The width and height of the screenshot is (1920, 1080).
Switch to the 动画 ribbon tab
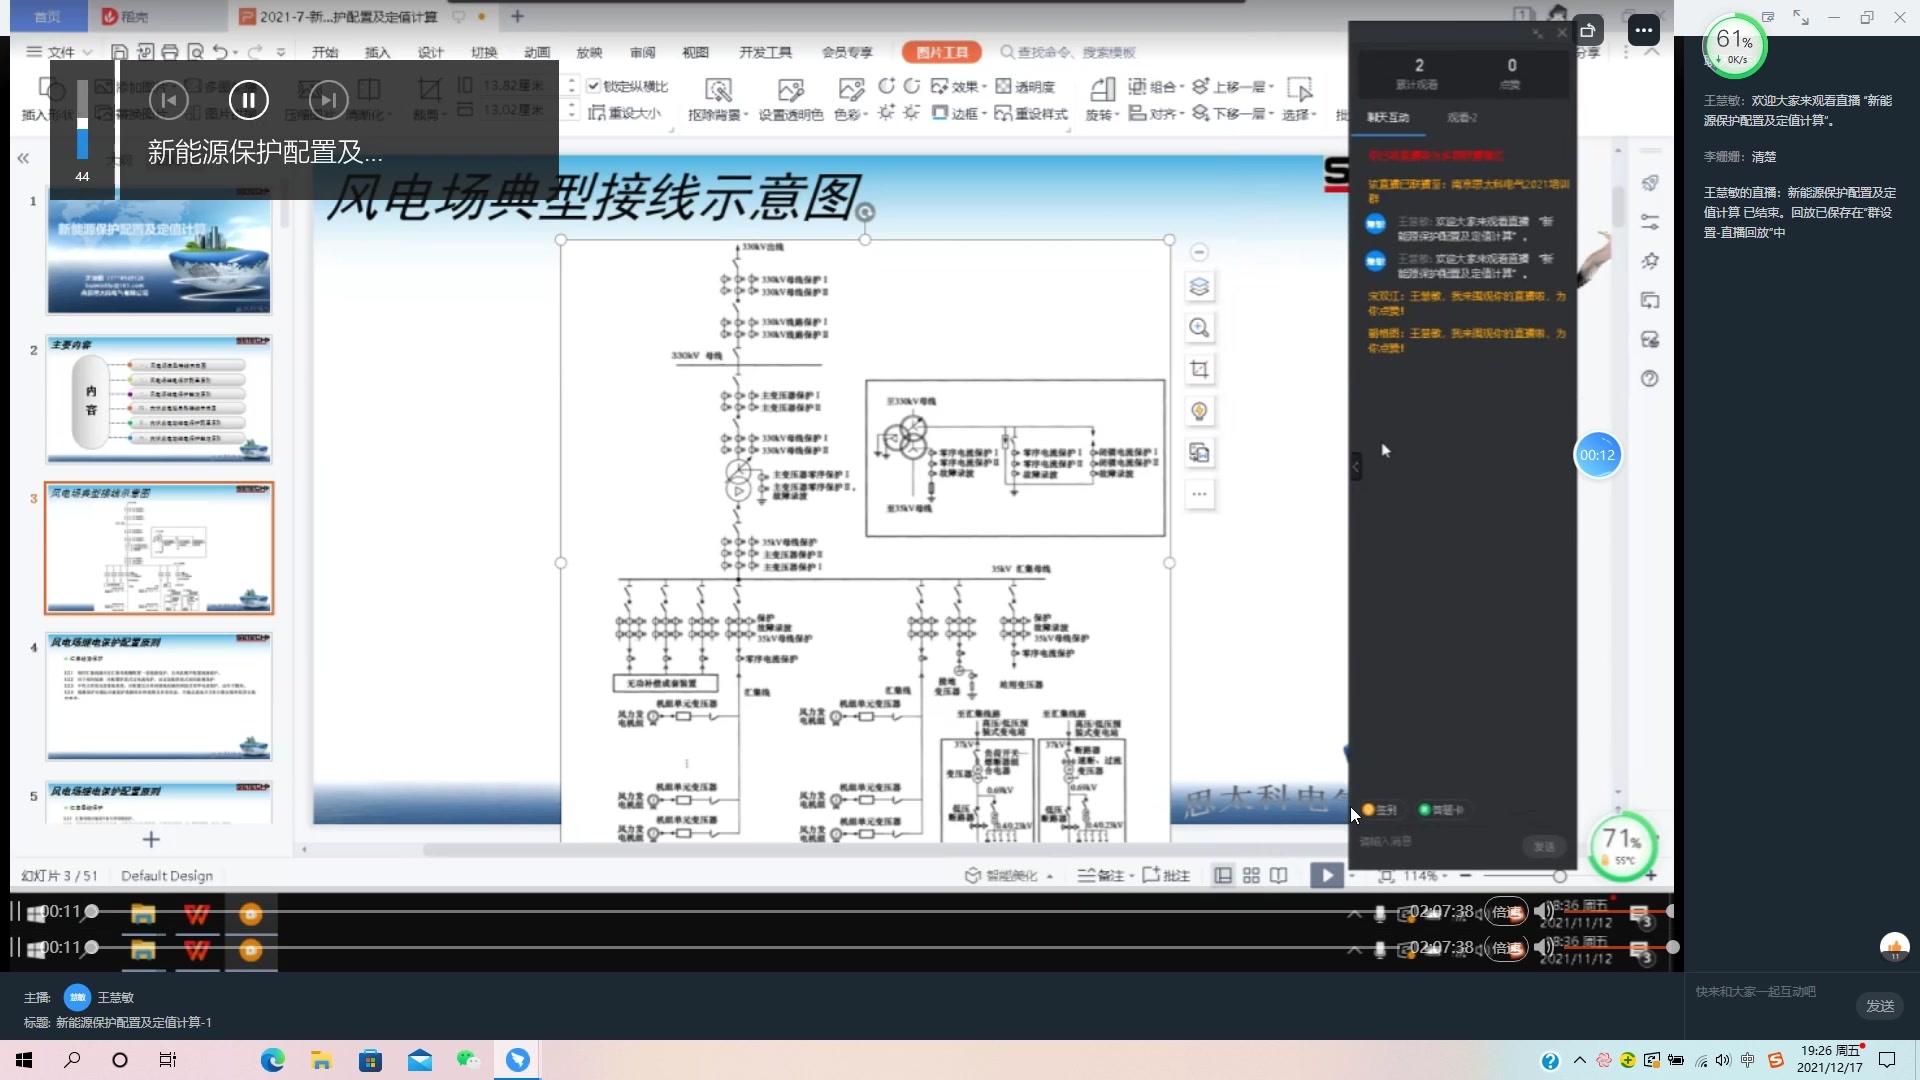[537, 52]
